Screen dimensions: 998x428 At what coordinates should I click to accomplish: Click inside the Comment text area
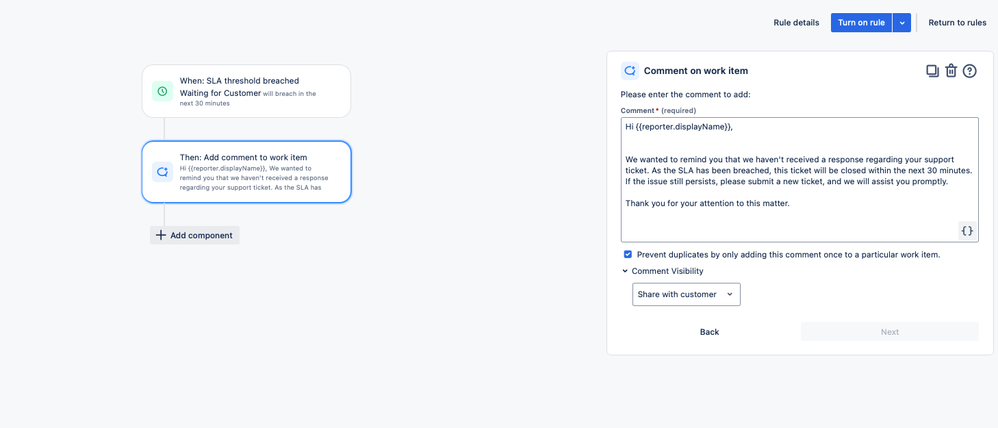[799, 180]
